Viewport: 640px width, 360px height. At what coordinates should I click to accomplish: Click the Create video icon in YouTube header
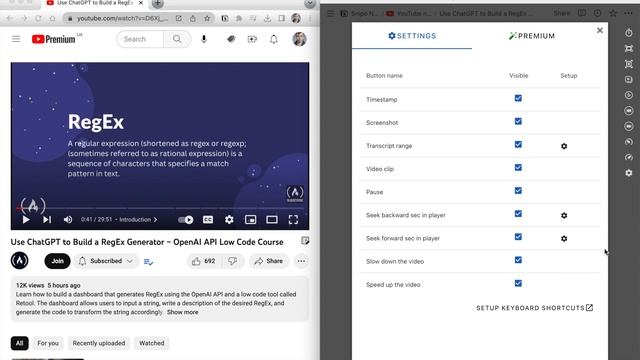click(x=252, y=39)
